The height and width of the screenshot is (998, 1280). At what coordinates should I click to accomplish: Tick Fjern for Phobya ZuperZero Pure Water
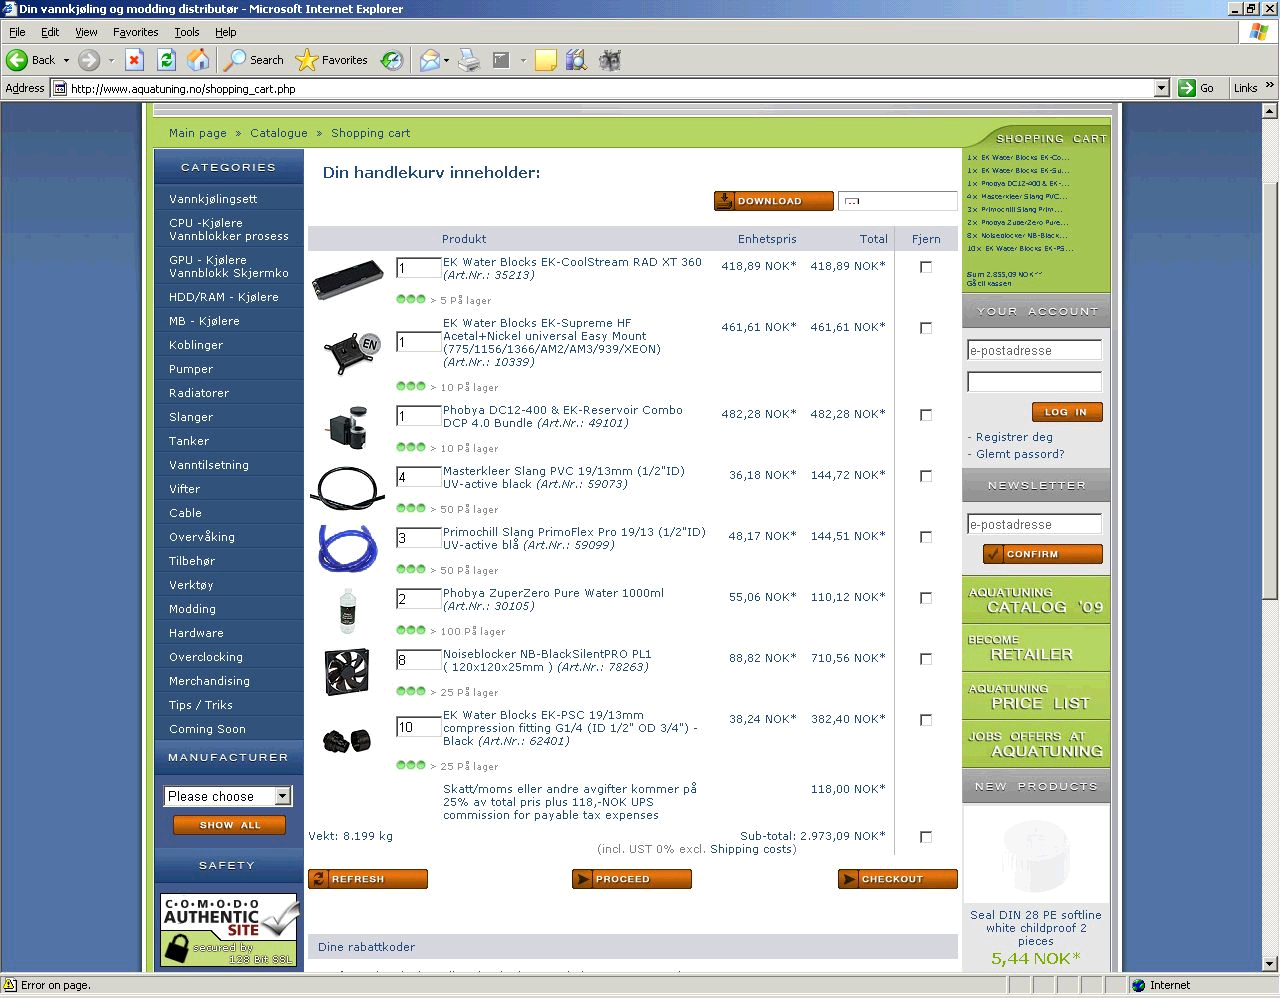[x=926, y=598]
